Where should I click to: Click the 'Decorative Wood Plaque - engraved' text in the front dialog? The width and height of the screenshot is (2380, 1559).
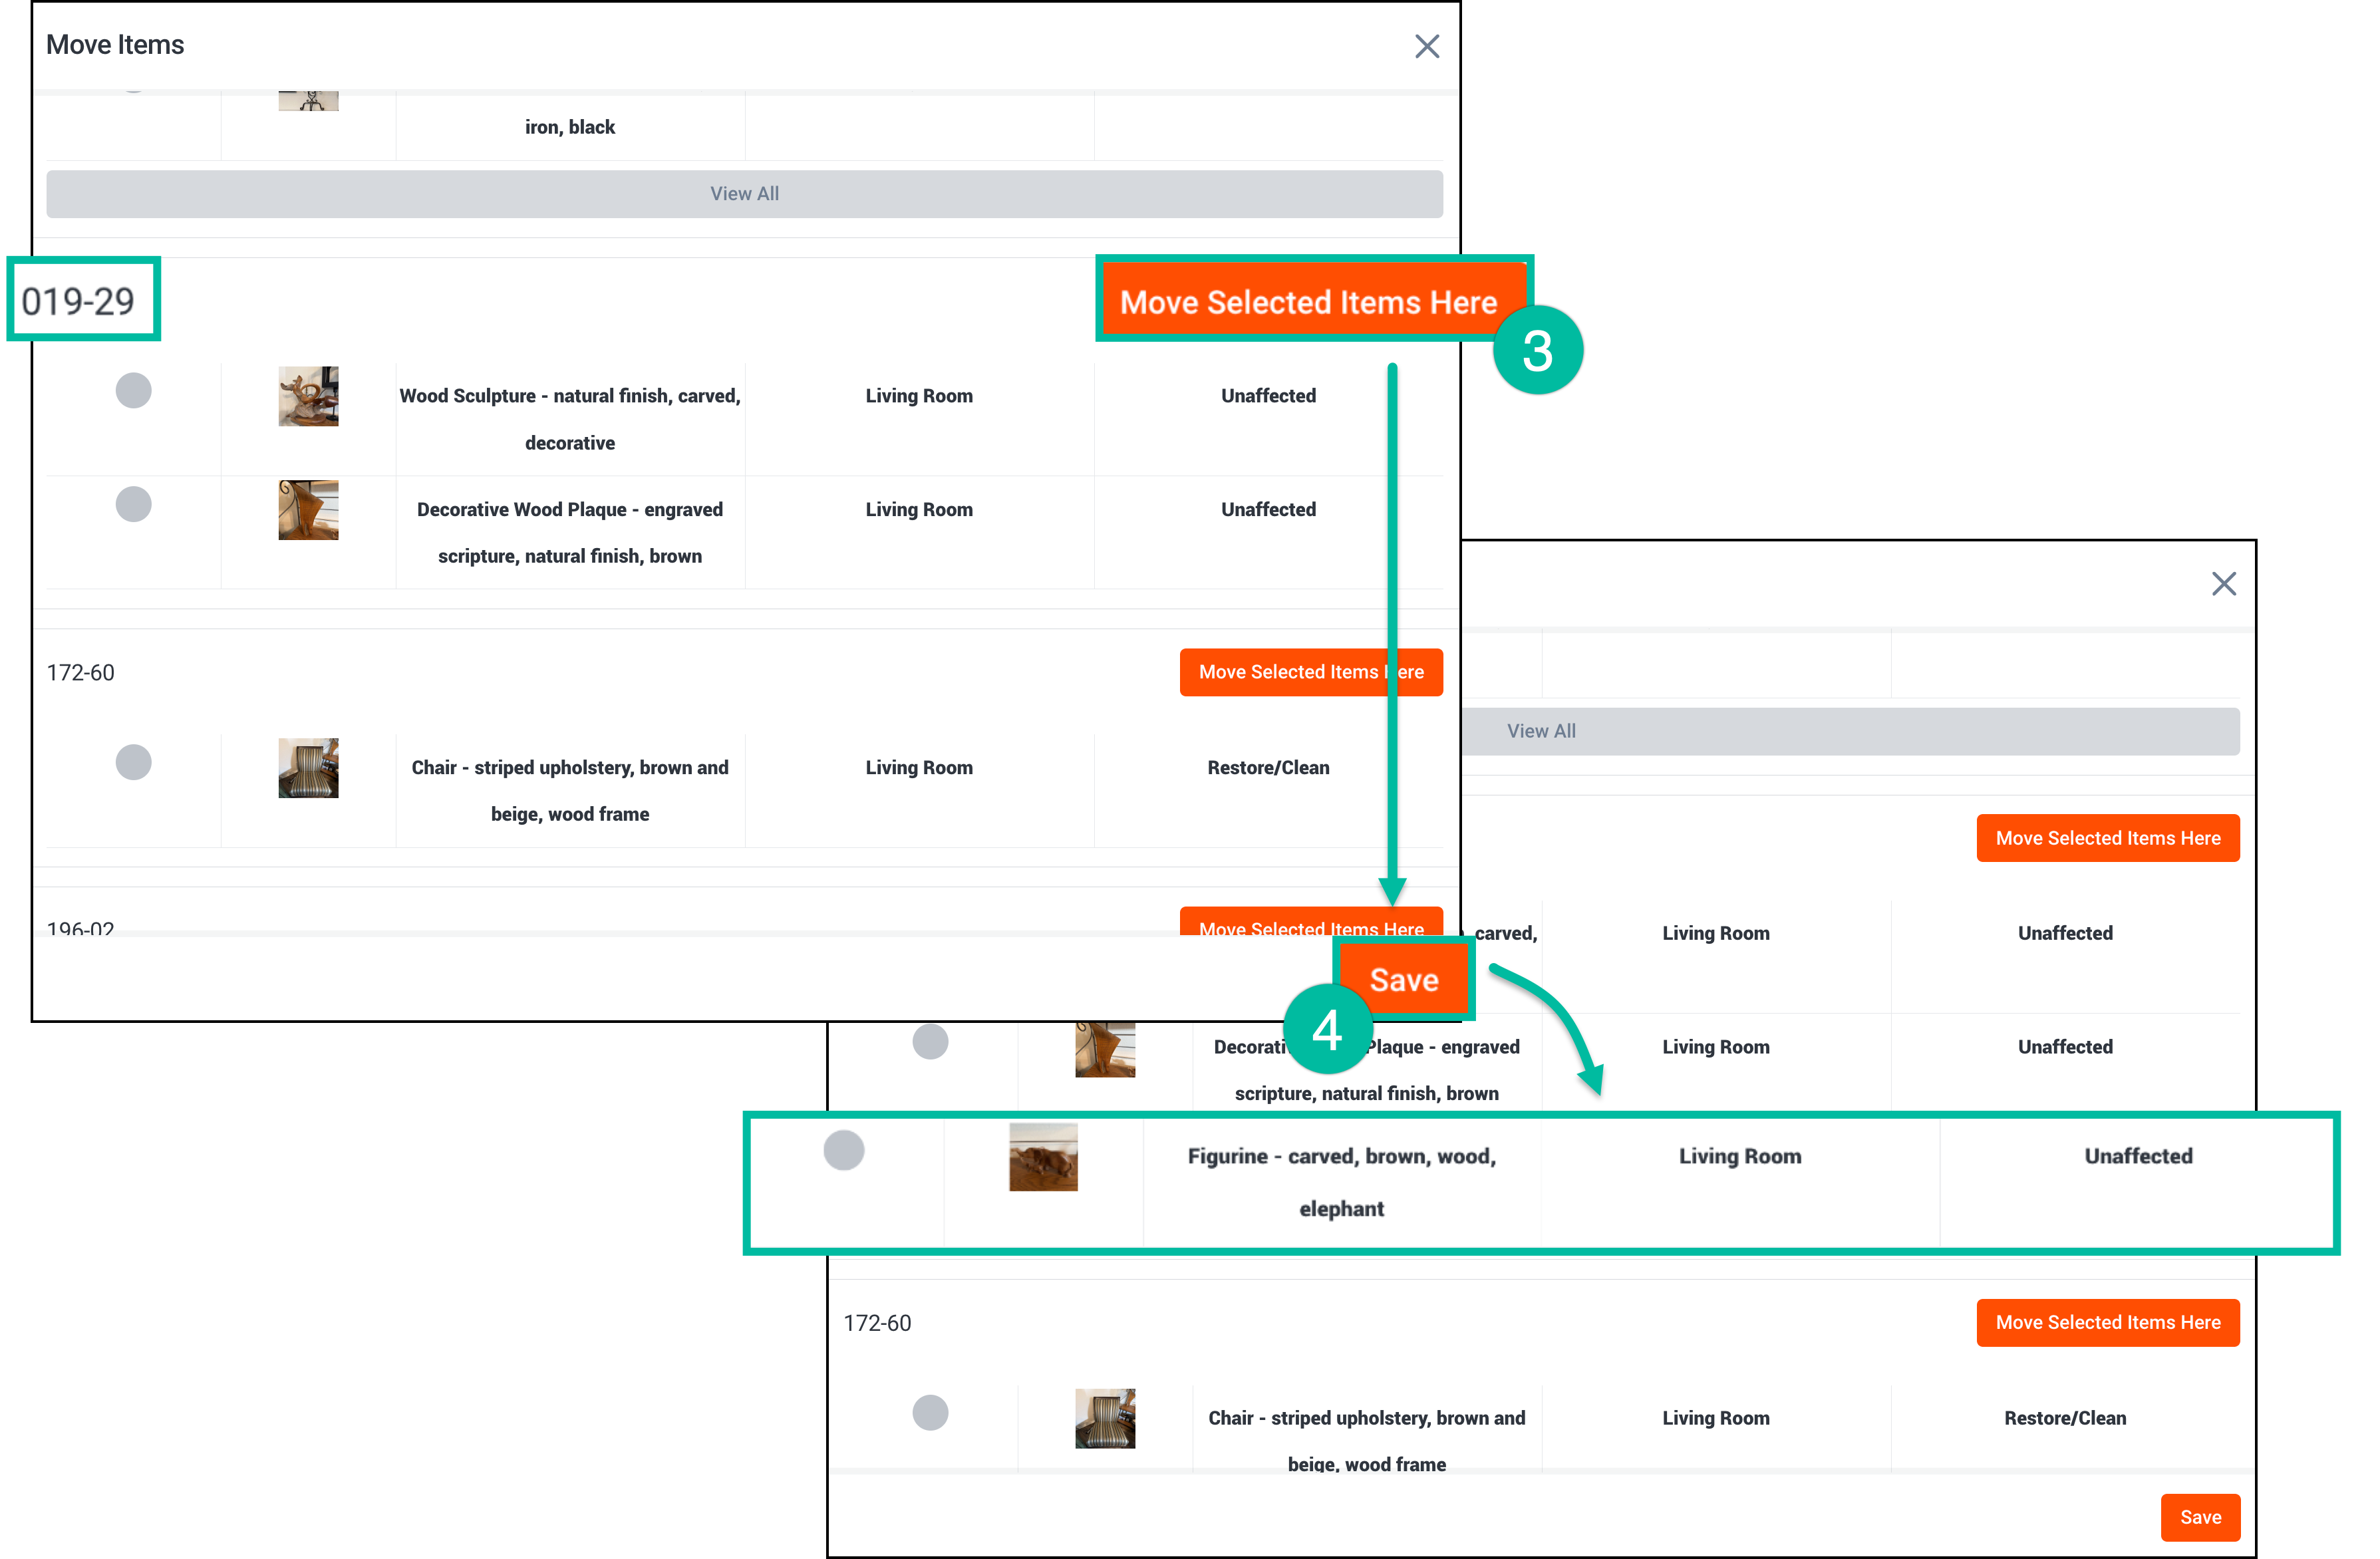tap(570, 510)
